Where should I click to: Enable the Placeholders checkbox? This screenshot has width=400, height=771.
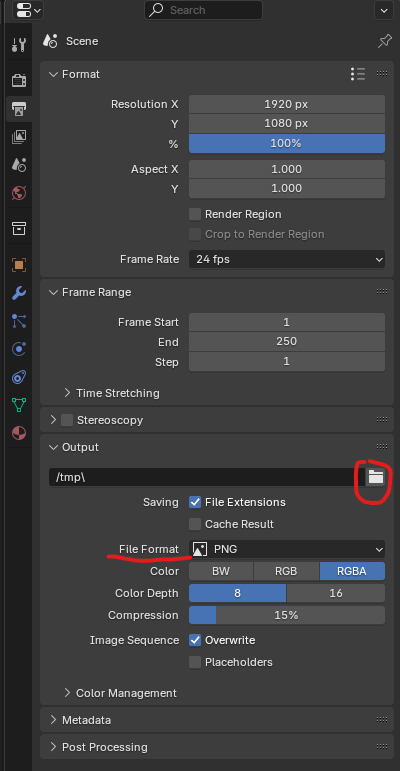(195, 662)
